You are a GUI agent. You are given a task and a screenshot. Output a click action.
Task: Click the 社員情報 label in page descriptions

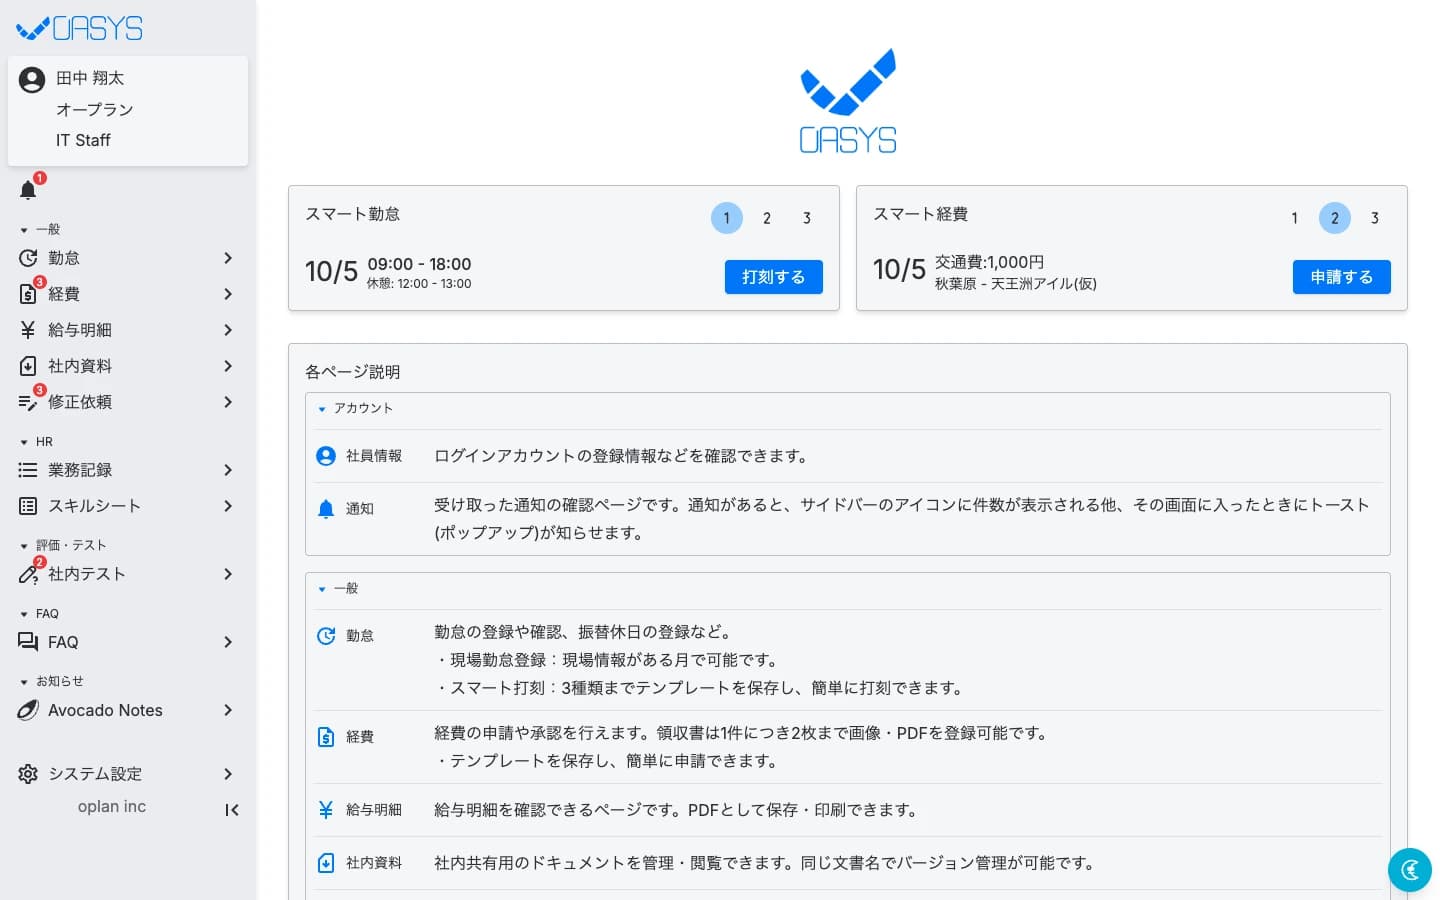pos(374,456)
